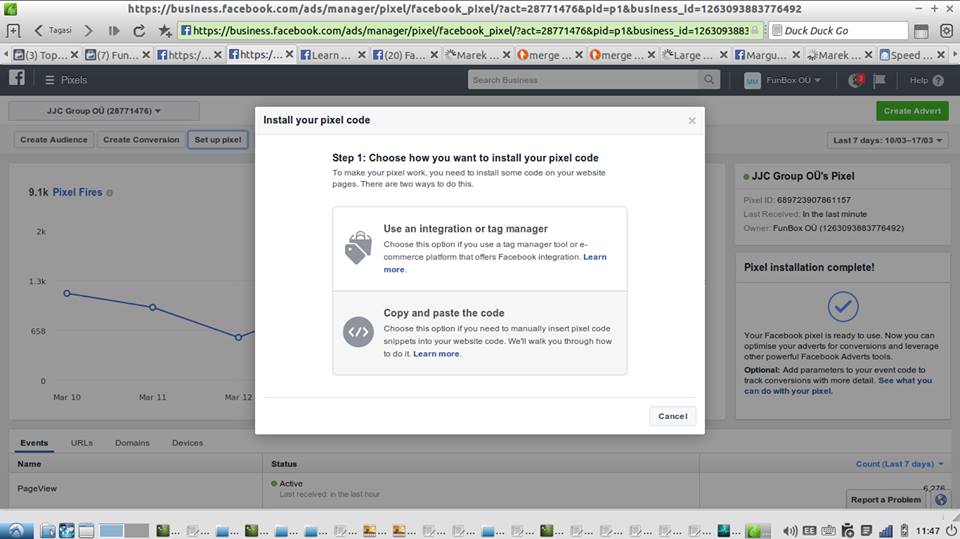The image size is (960, 539).
Task: Click the Create Conversion button
Action: 141,140
